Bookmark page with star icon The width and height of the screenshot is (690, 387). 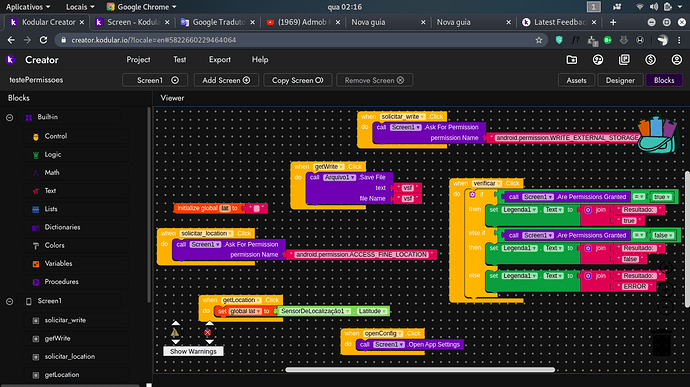tap(539, 40)
